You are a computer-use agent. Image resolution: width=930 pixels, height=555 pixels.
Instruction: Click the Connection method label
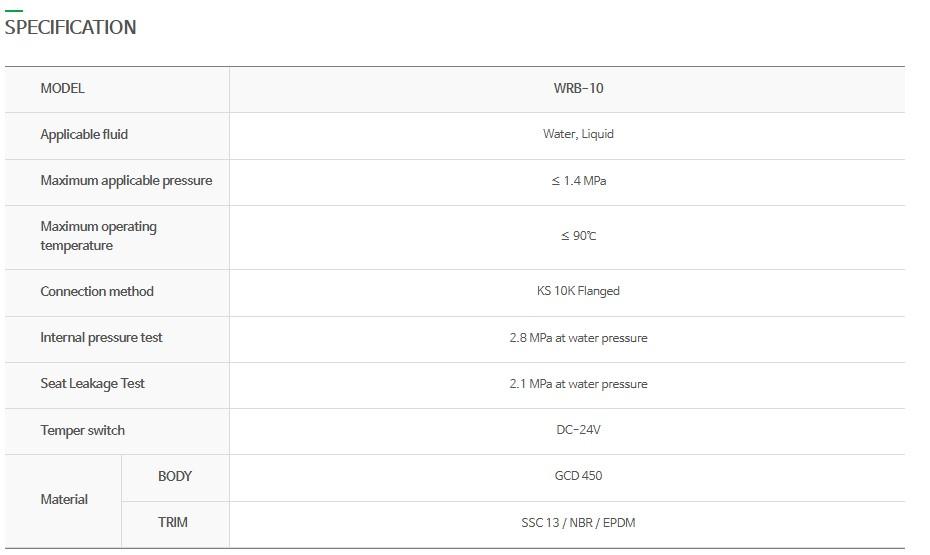[97, 292]
